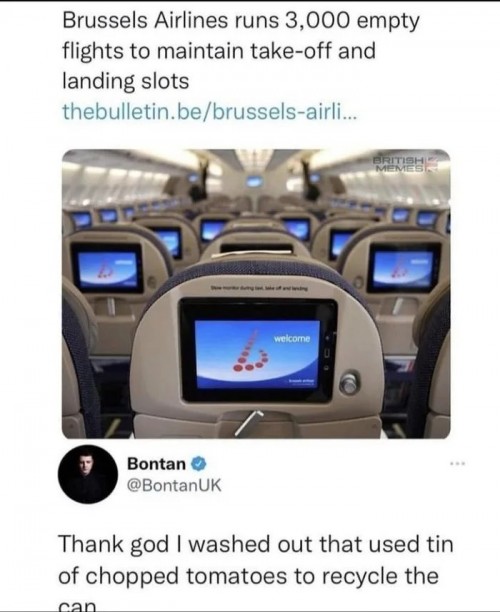Open the @BontanUK handle
This screenshot has height=612, width=500.
tap(174, 485)
